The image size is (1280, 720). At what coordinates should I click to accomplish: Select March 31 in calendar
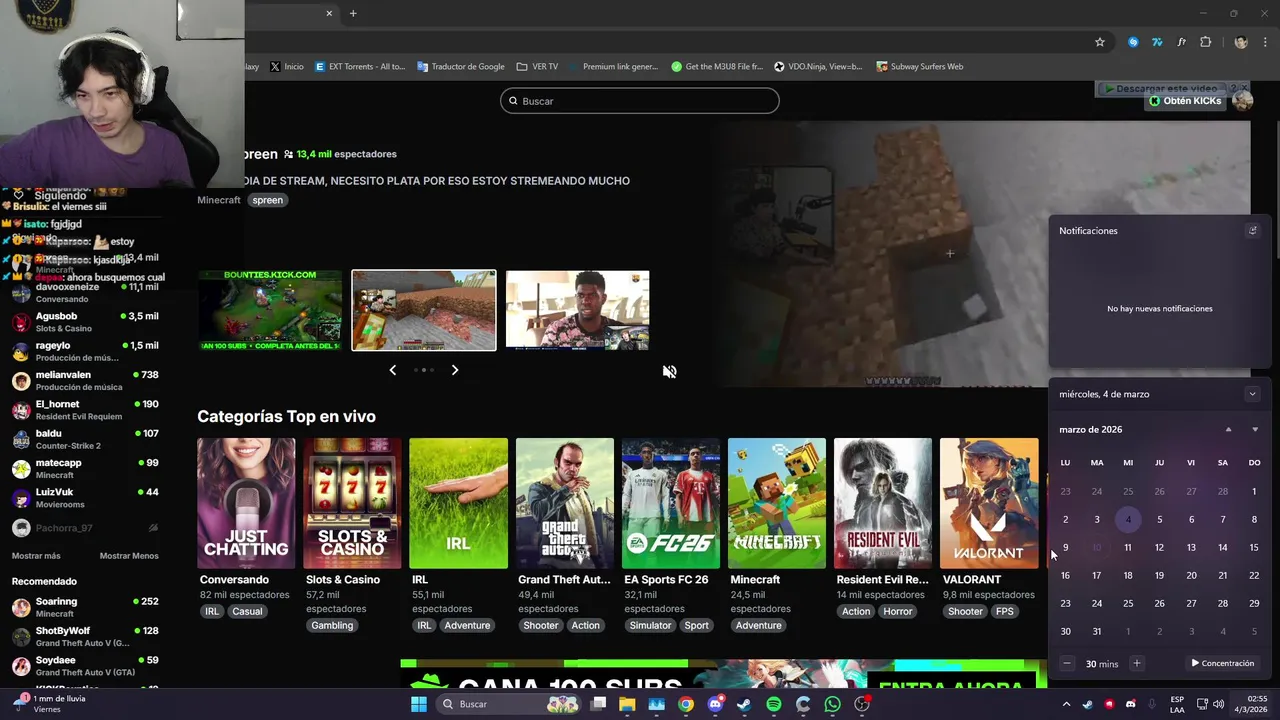tap(1097, 631)
